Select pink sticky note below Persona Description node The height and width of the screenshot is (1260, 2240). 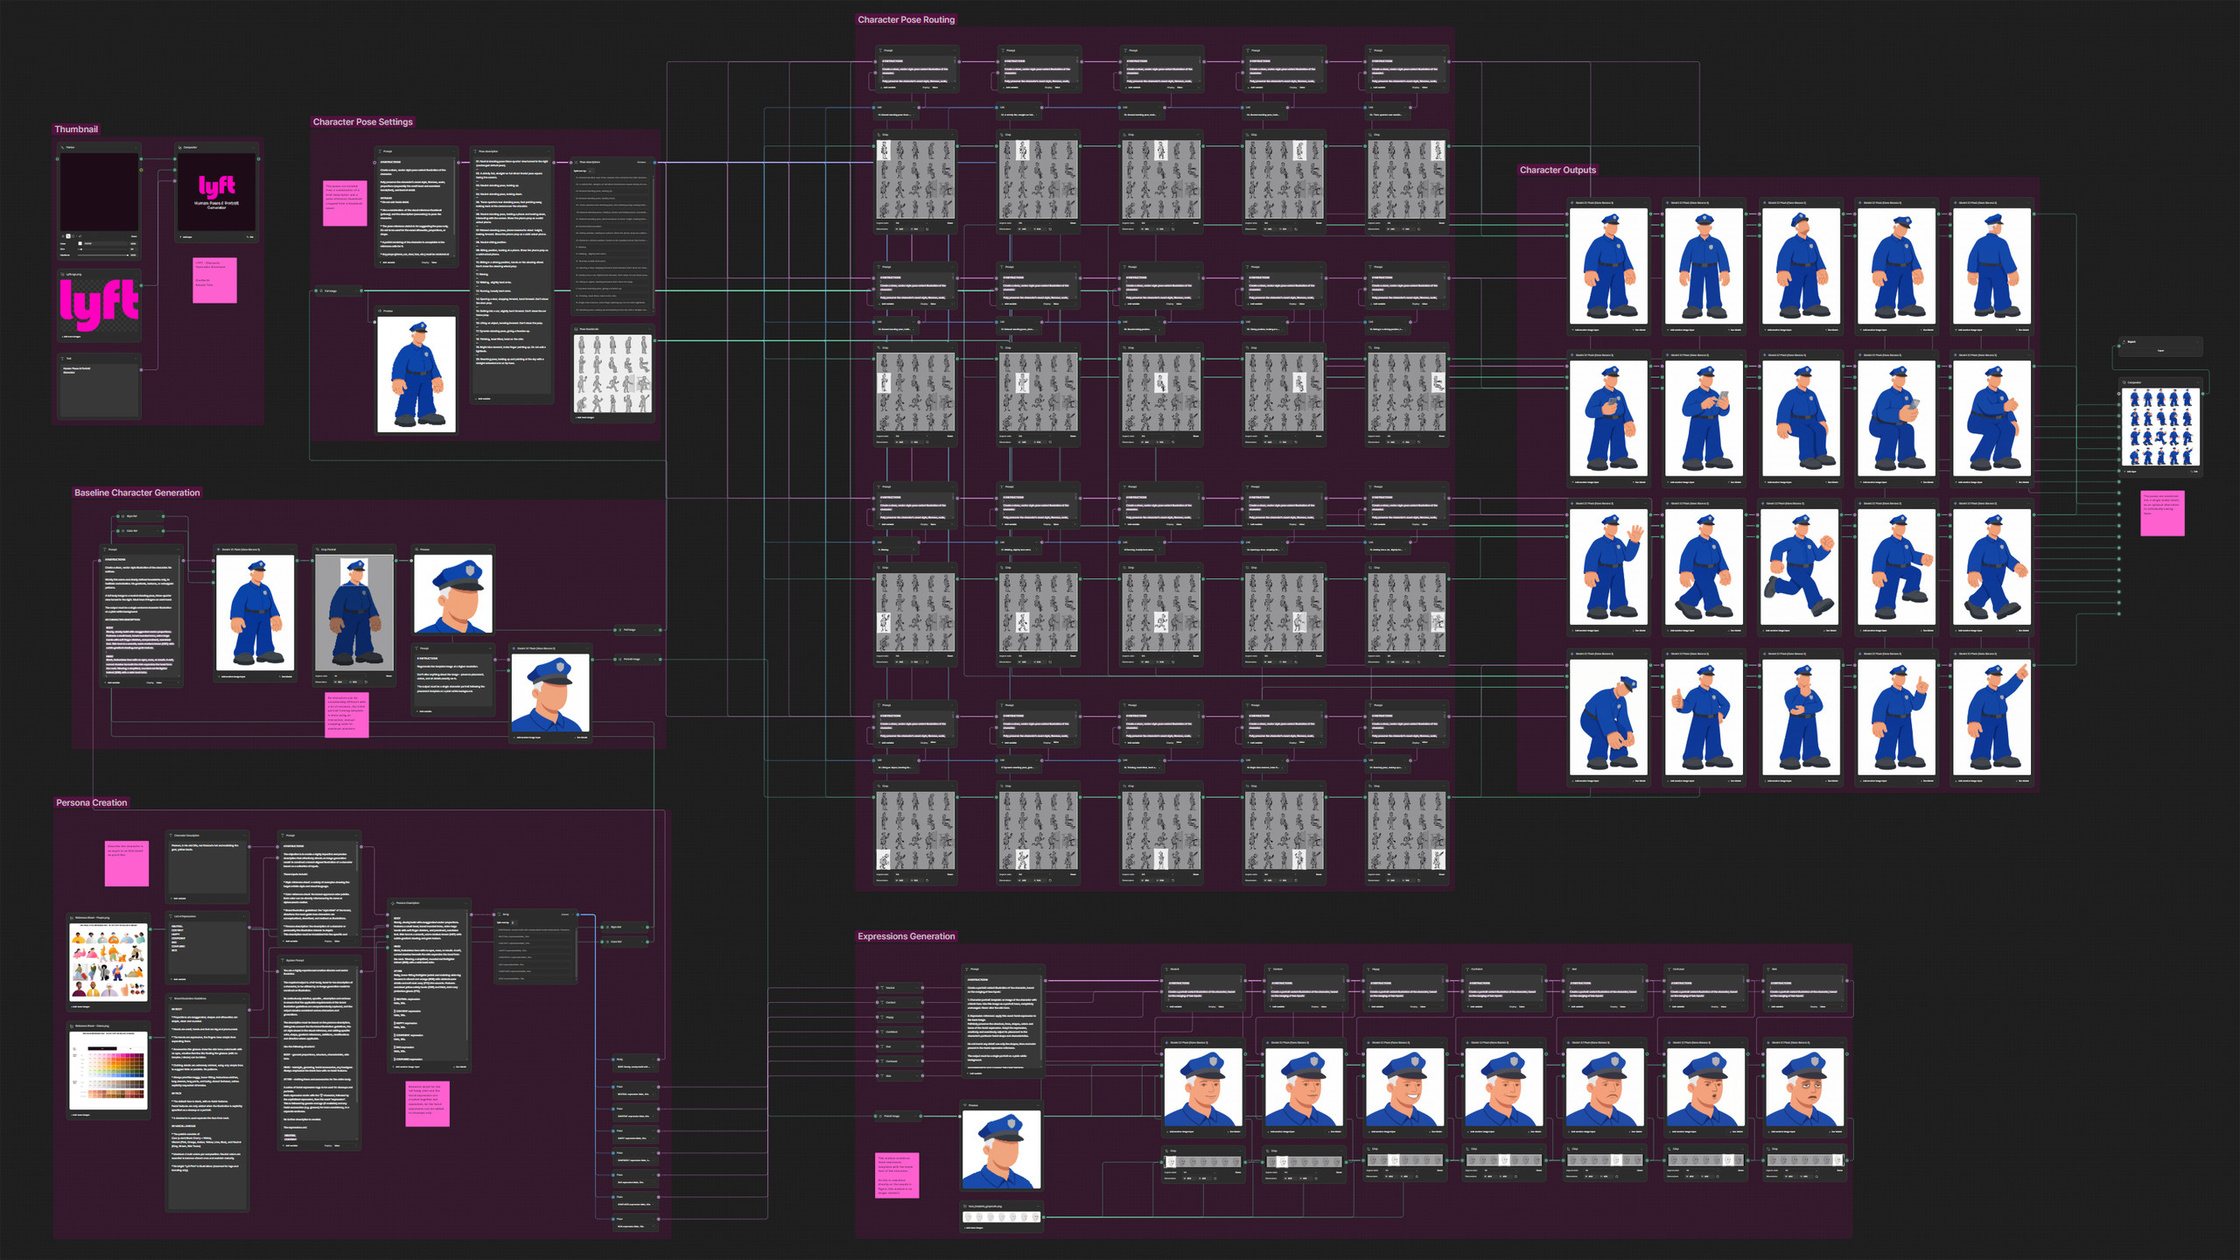pos(427,1103)
